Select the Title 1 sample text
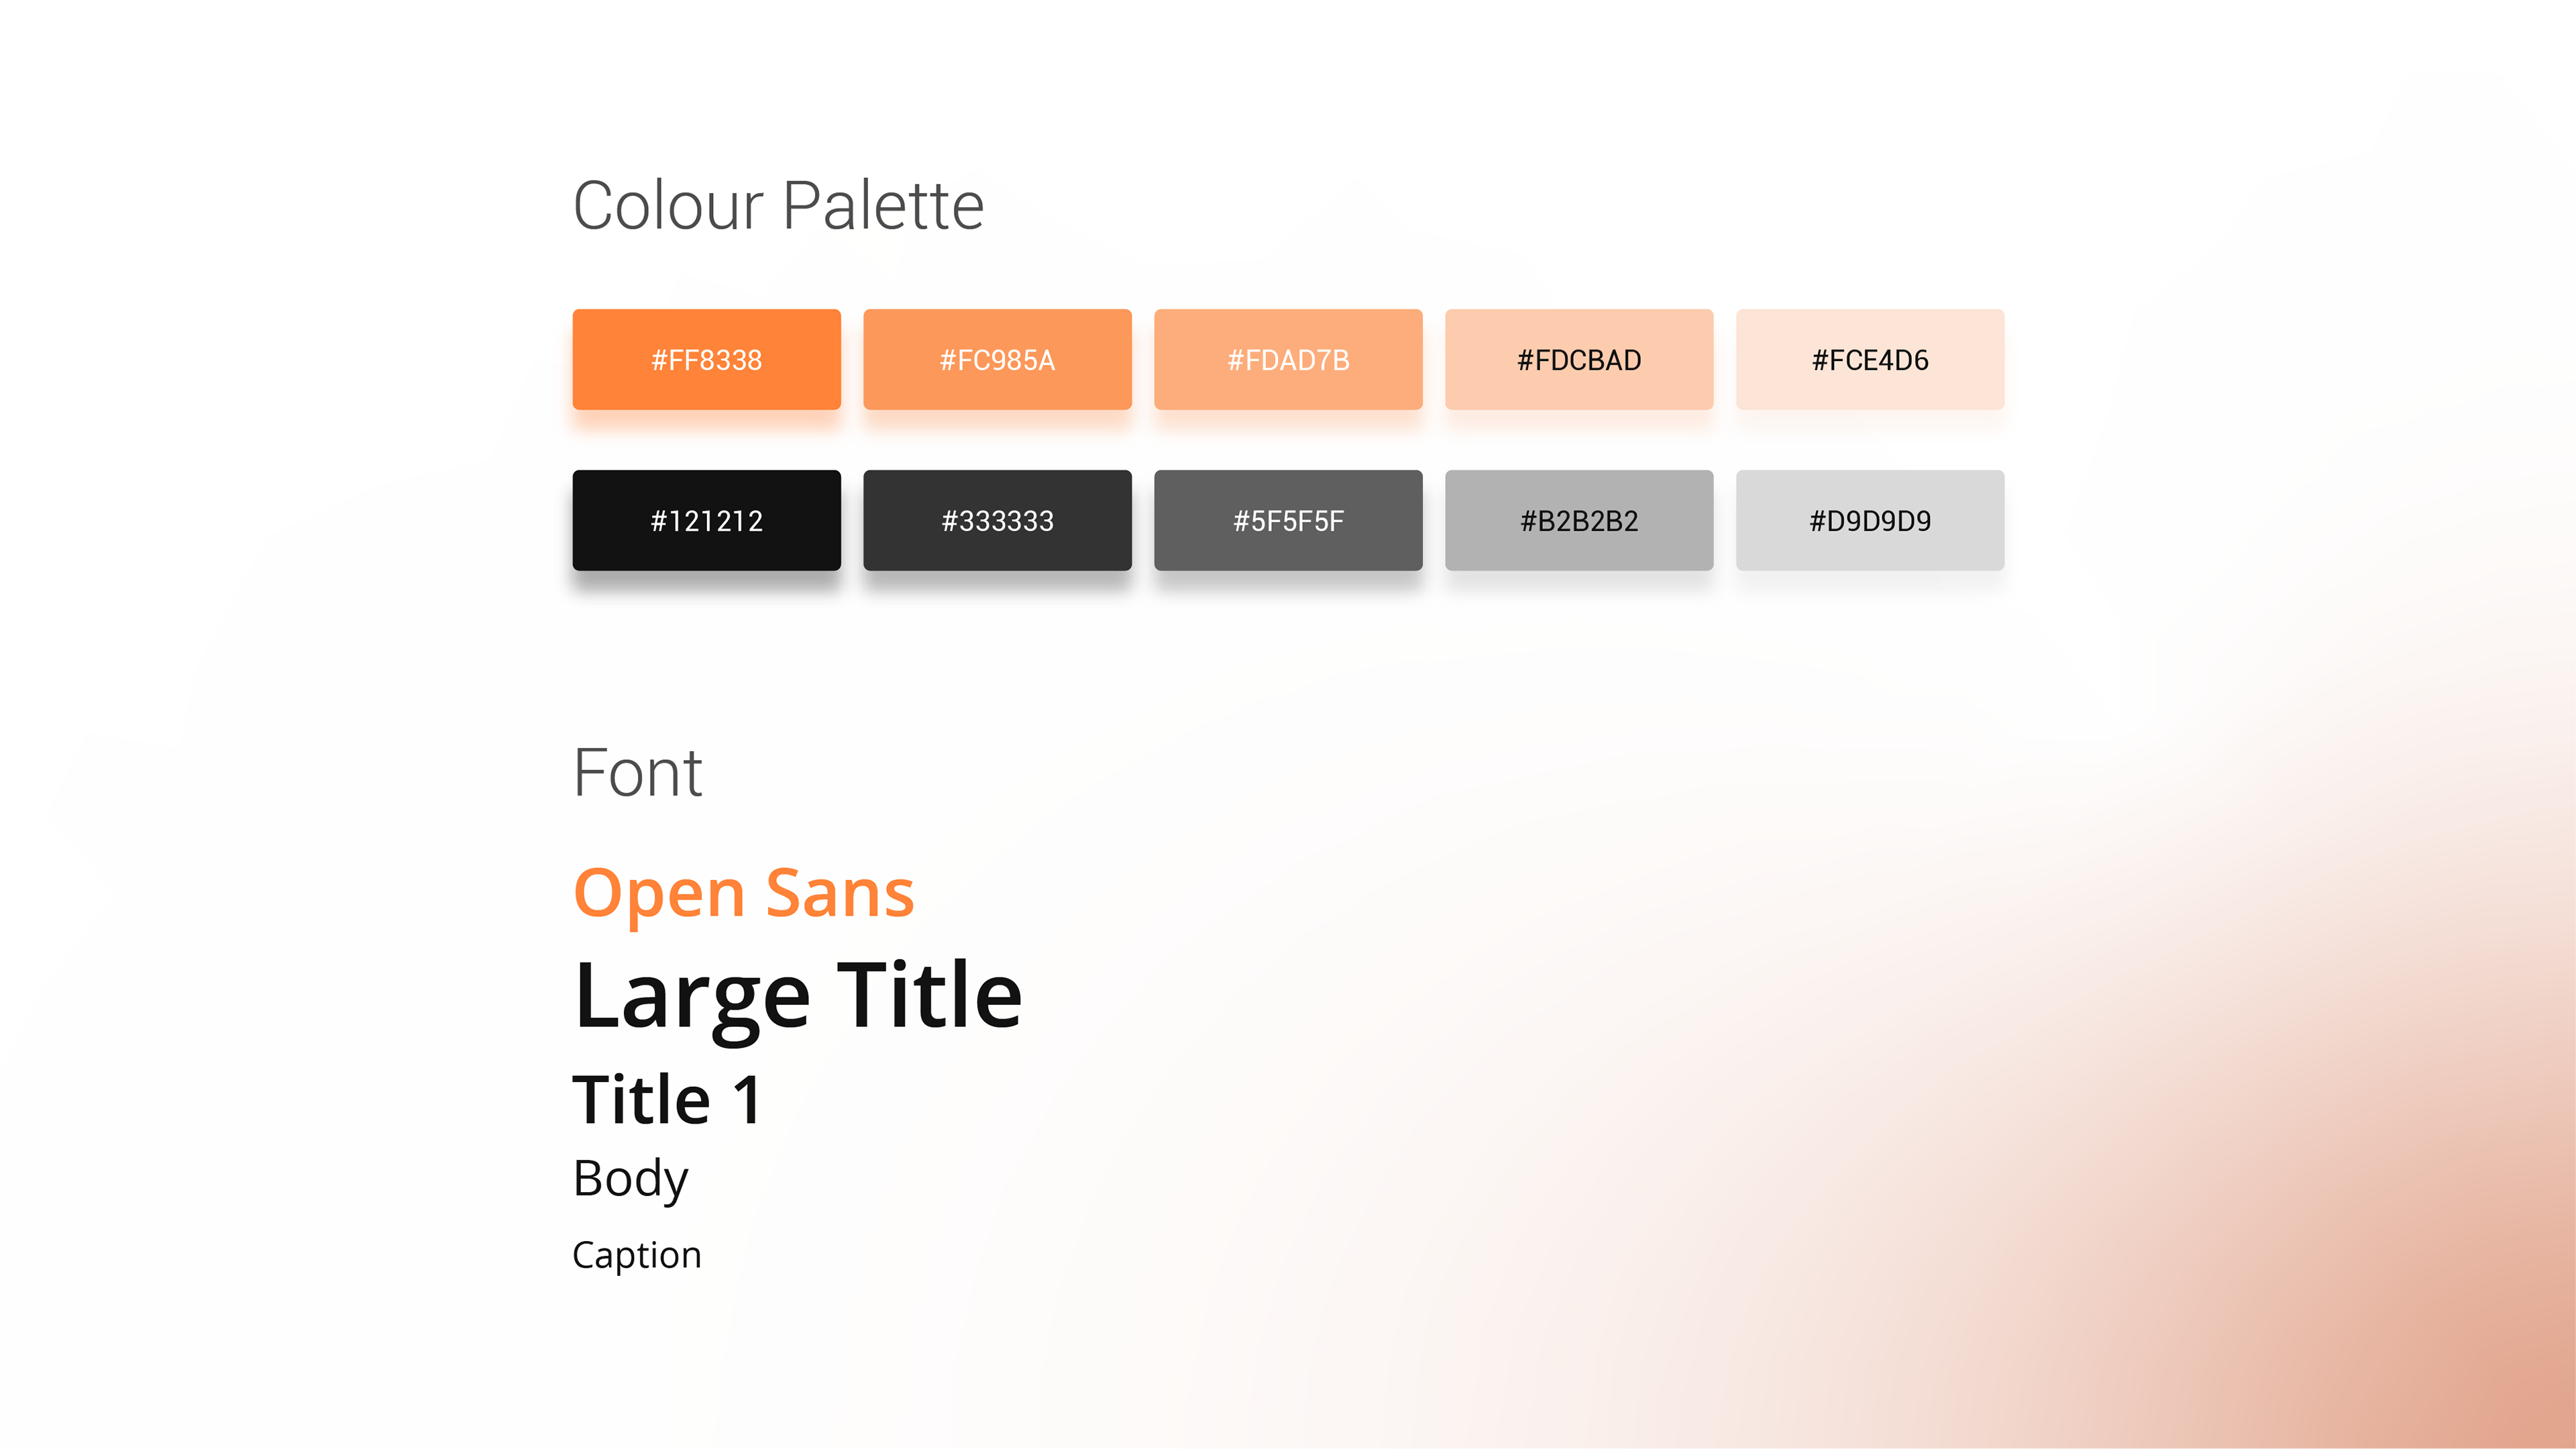This screenshot has height=1449, width=2576. [668, 1100]
